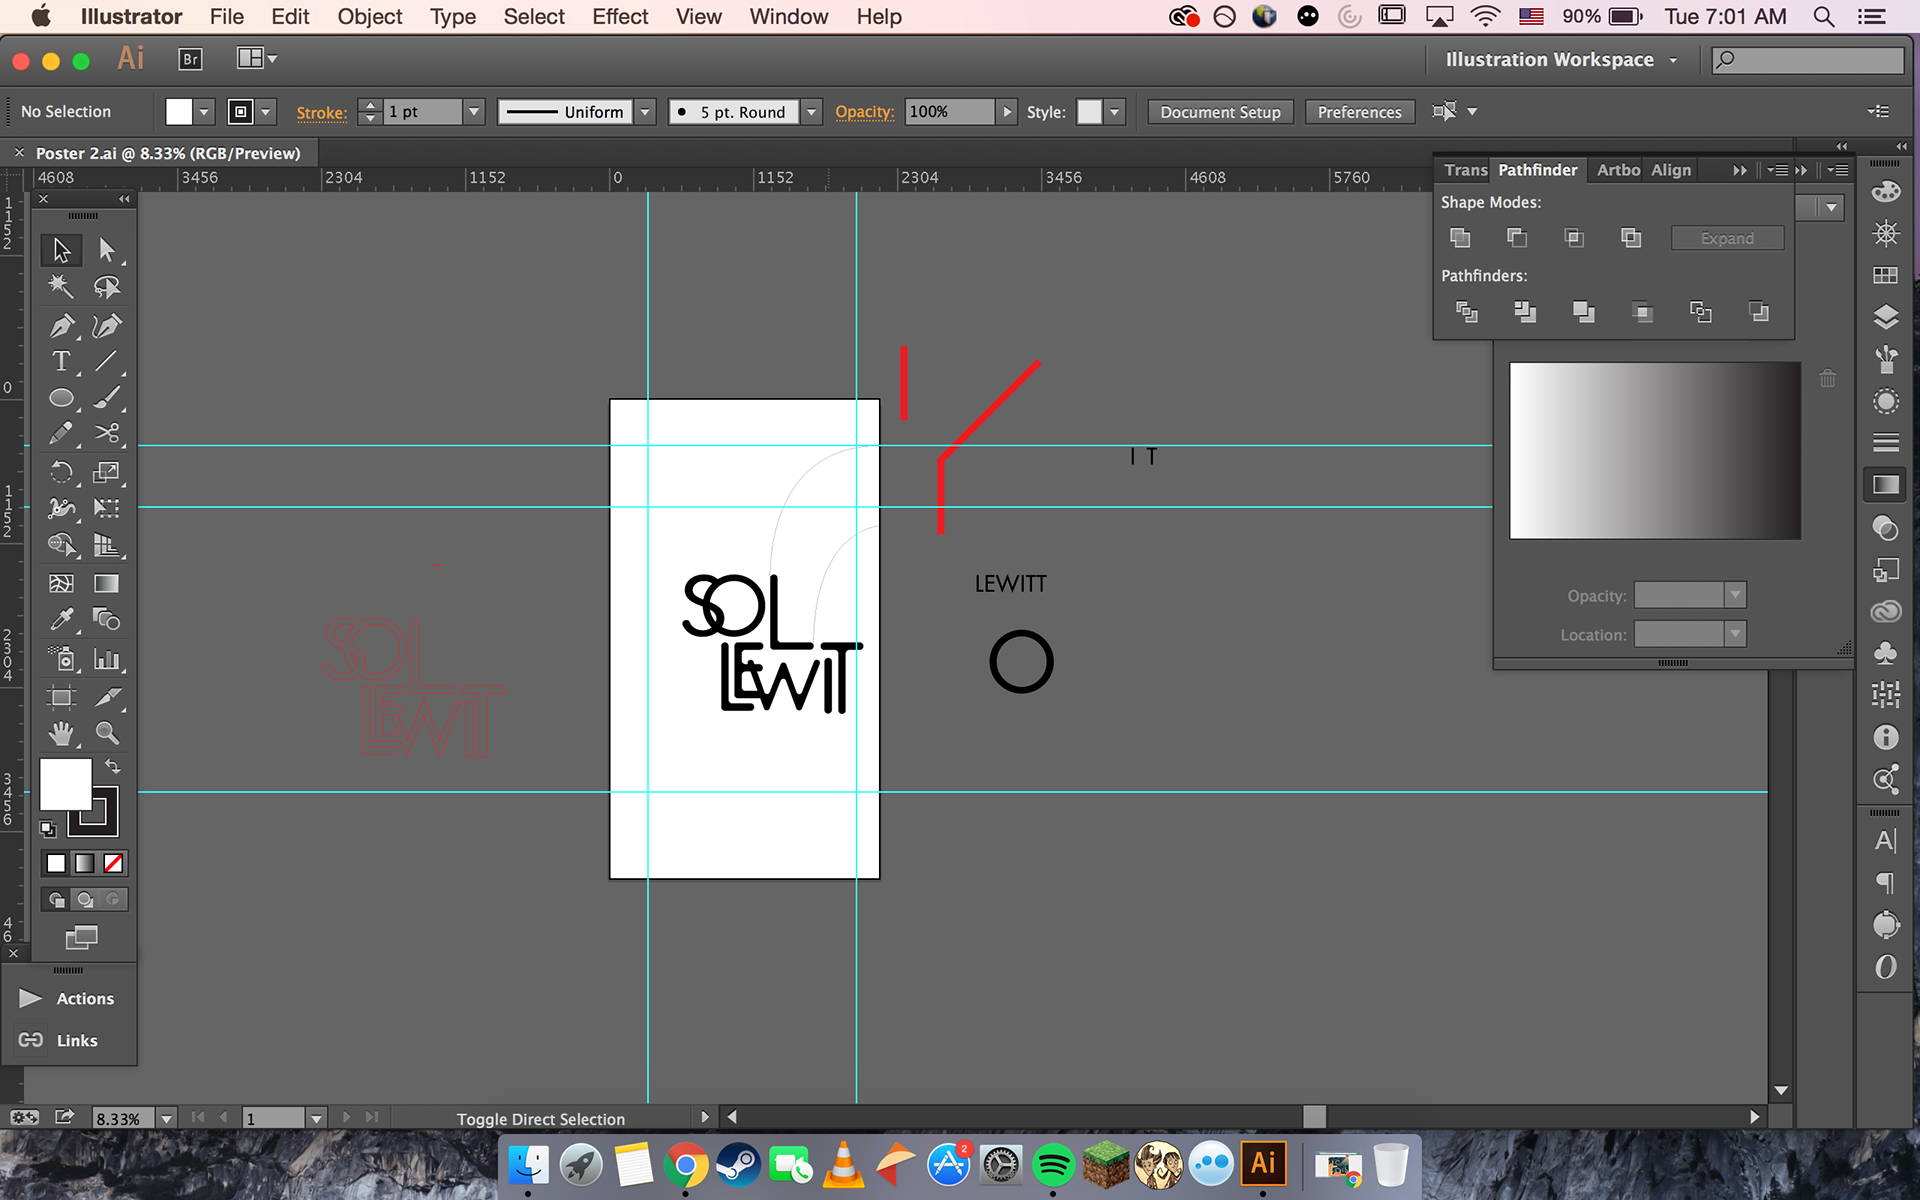This screenshot has height=1200, width=1920.
Task: Click the Divide pathfinder icon
Action: (1467, 312)
